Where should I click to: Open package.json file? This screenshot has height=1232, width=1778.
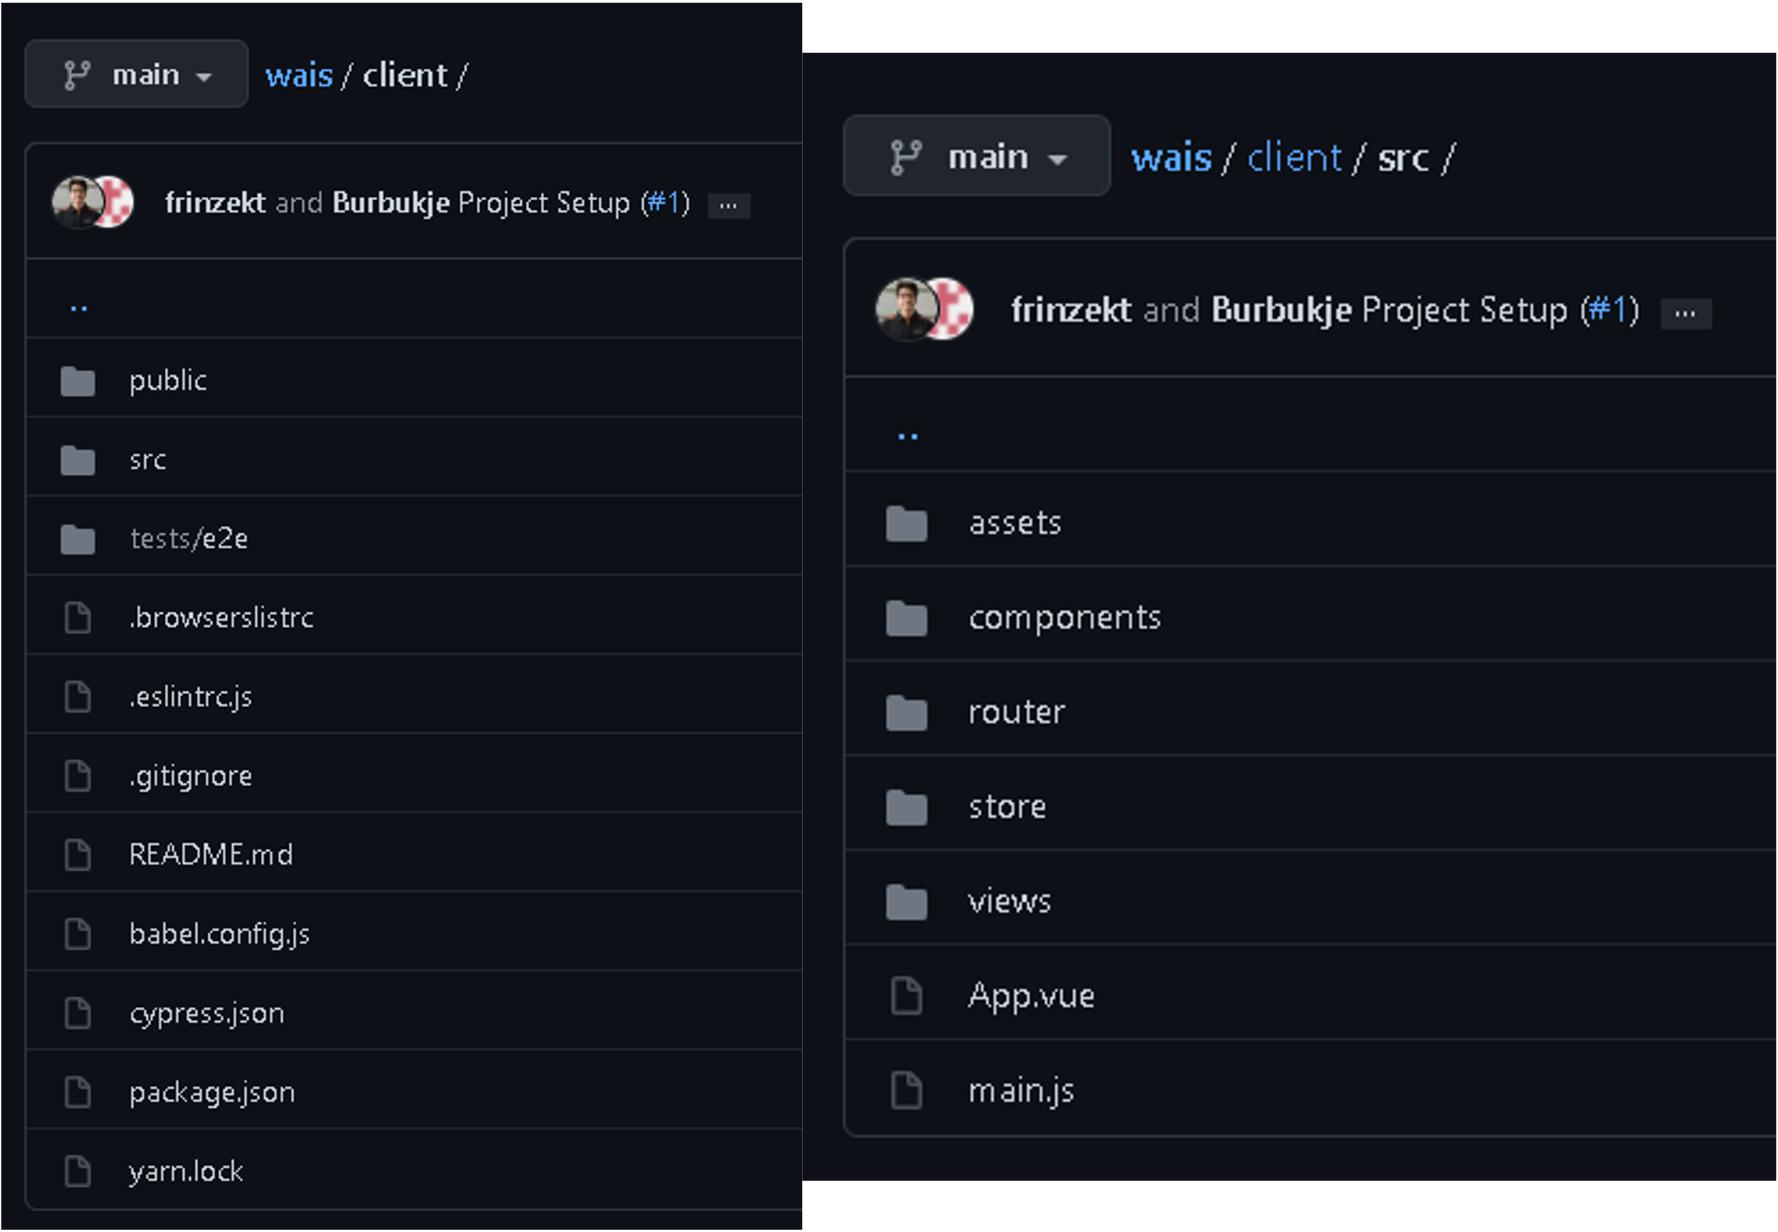coord(212,1092)
